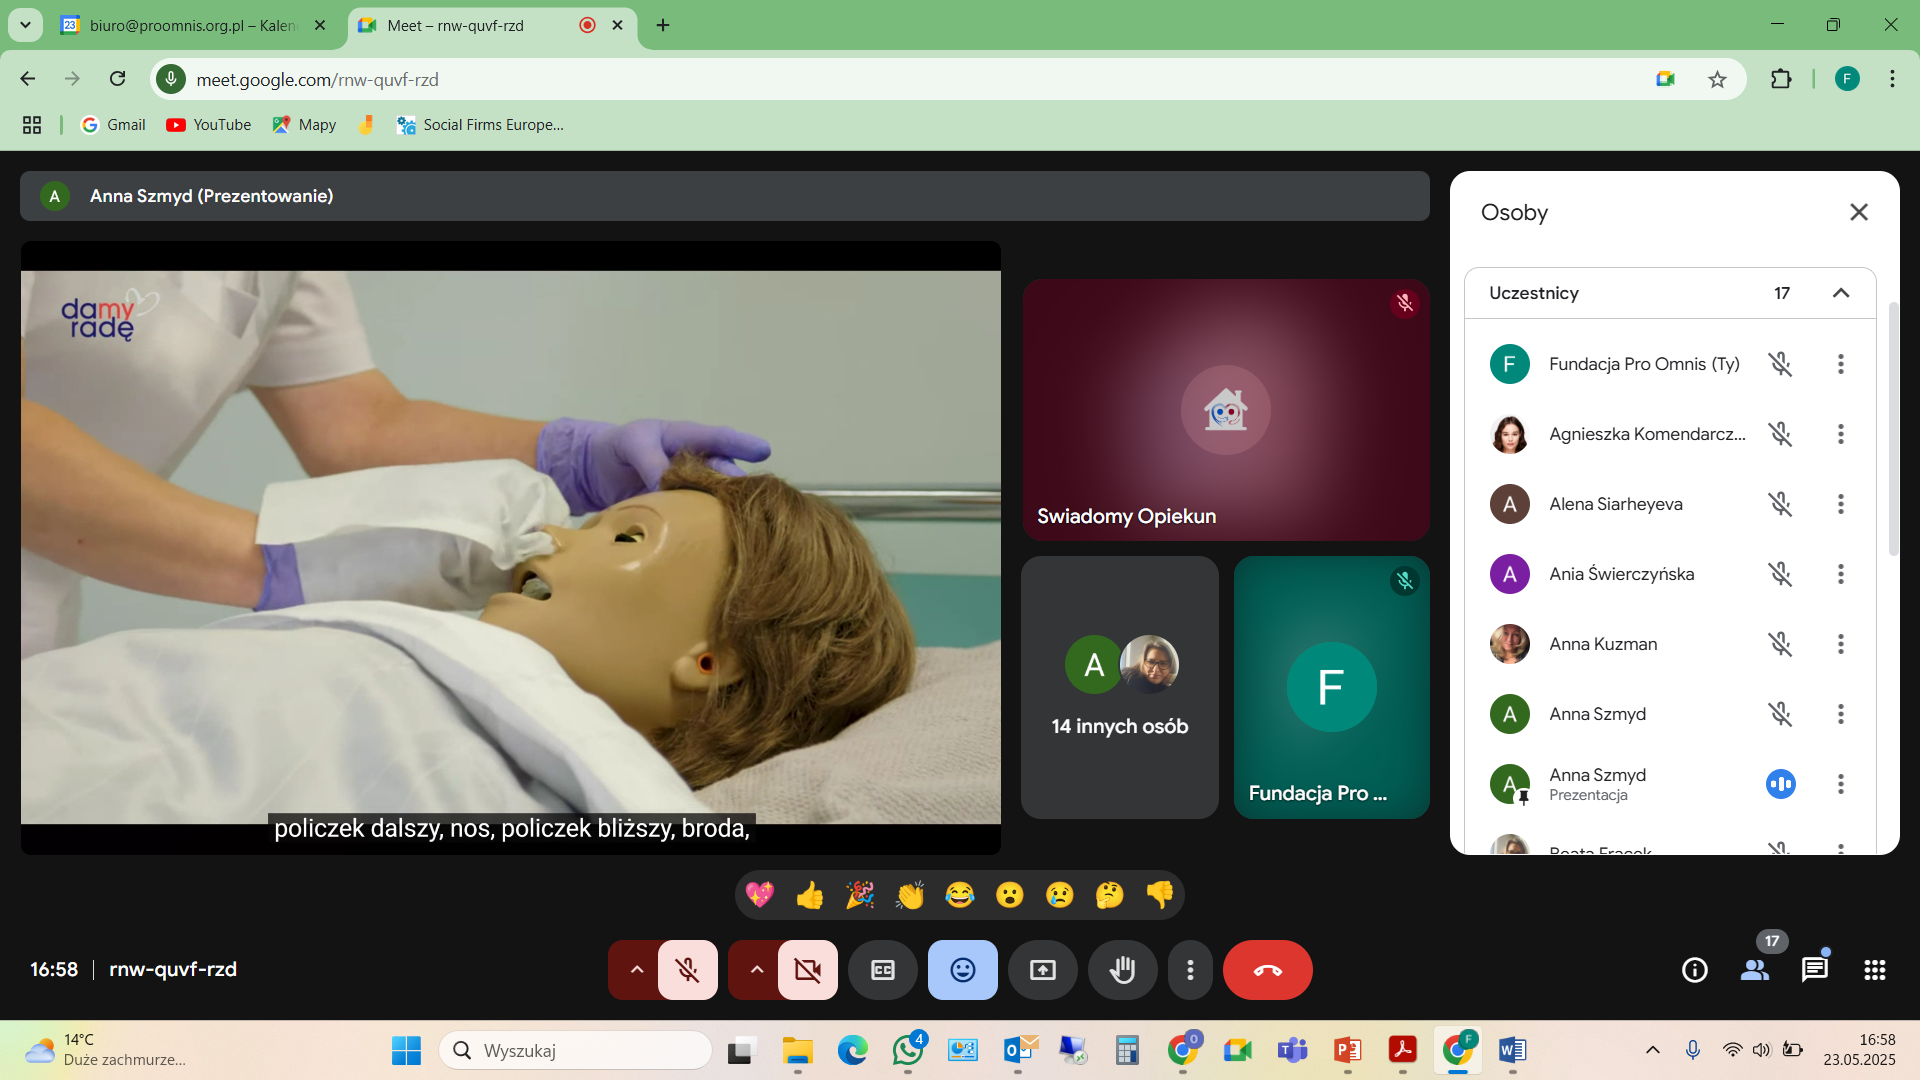Image resolution: width=1920 pixels, height=1080 pixels.
Task: Raise hand in the meeting
Action: 1122,970
